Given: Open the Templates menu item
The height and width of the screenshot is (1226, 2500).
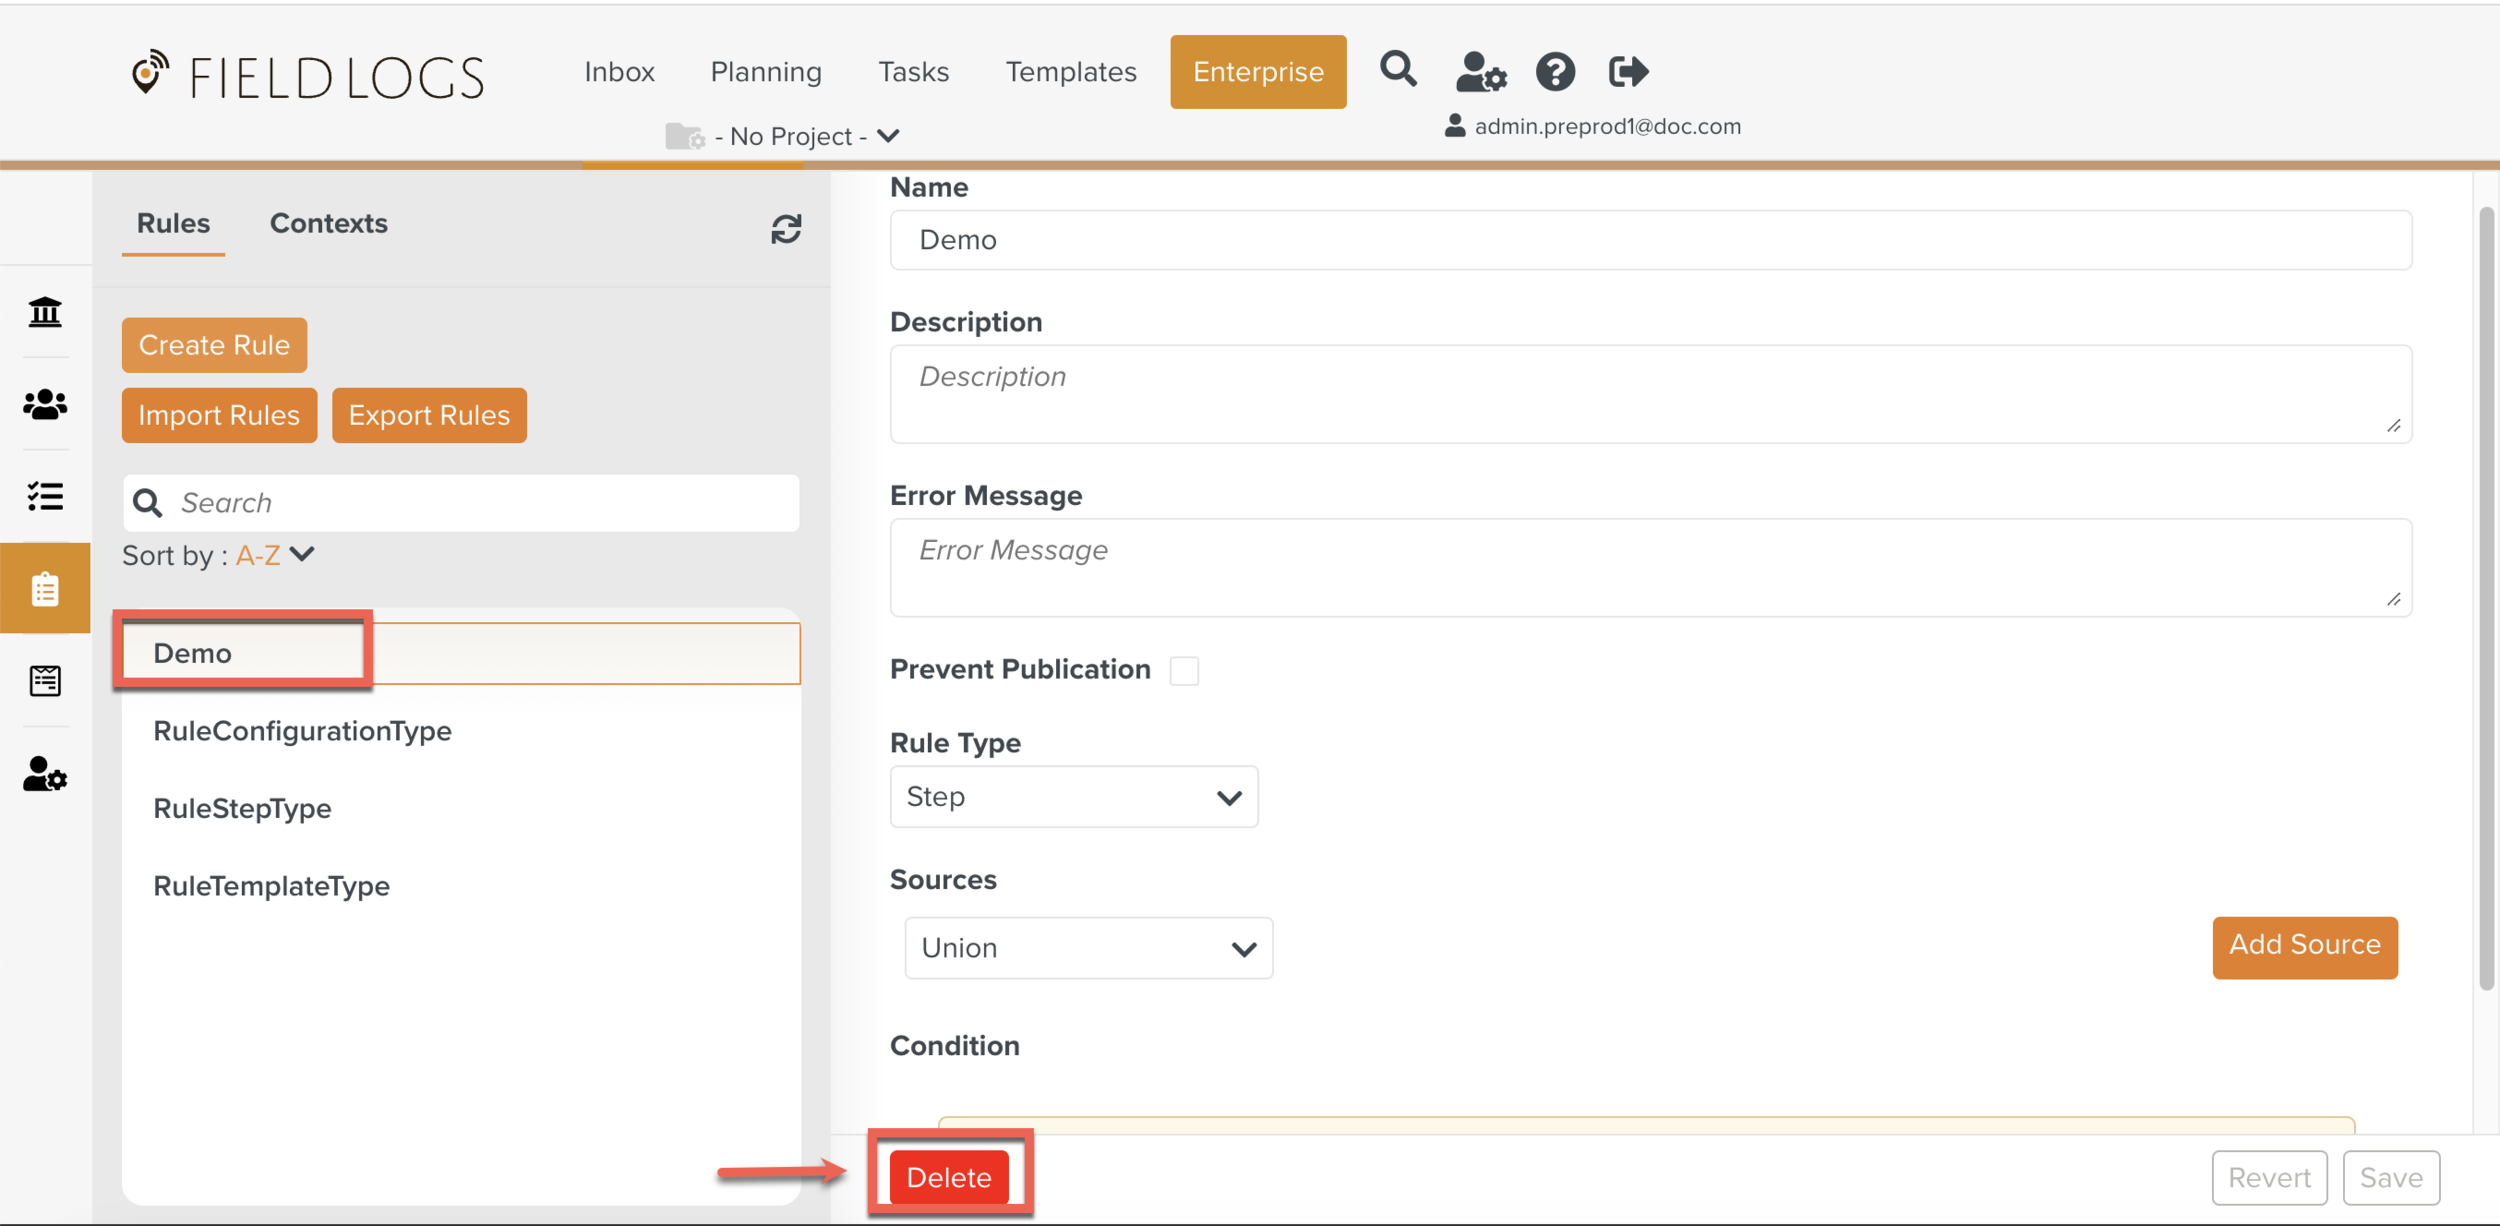Looking at the screenshot, I should pyautogui.click(x=1070, y=72).
